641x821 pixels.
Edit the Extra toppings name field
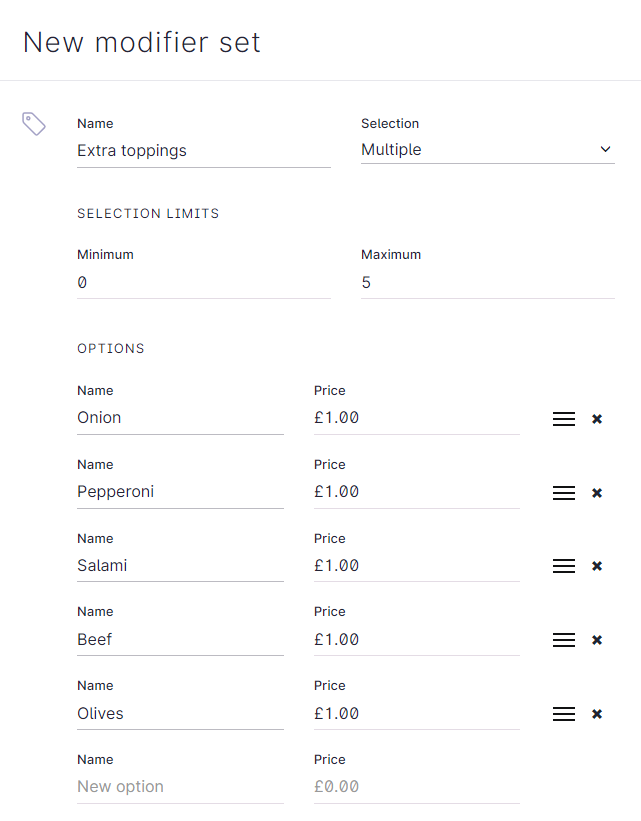coord(203,151)
